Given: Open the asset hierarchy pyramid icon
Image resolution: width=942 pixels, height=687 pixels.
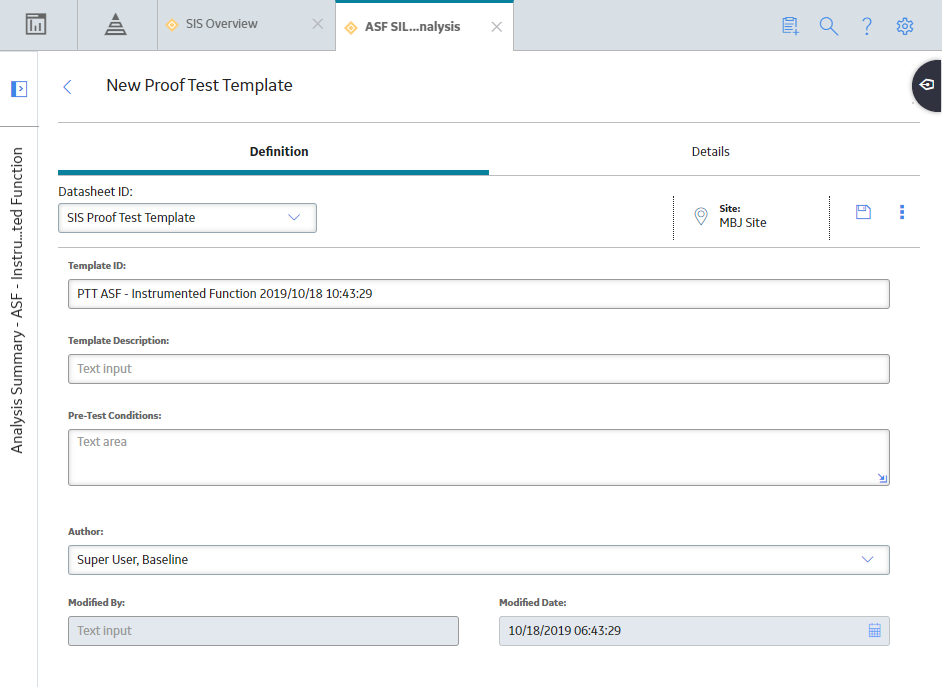Looking at the screenshot, I should (x=115, y=25).
